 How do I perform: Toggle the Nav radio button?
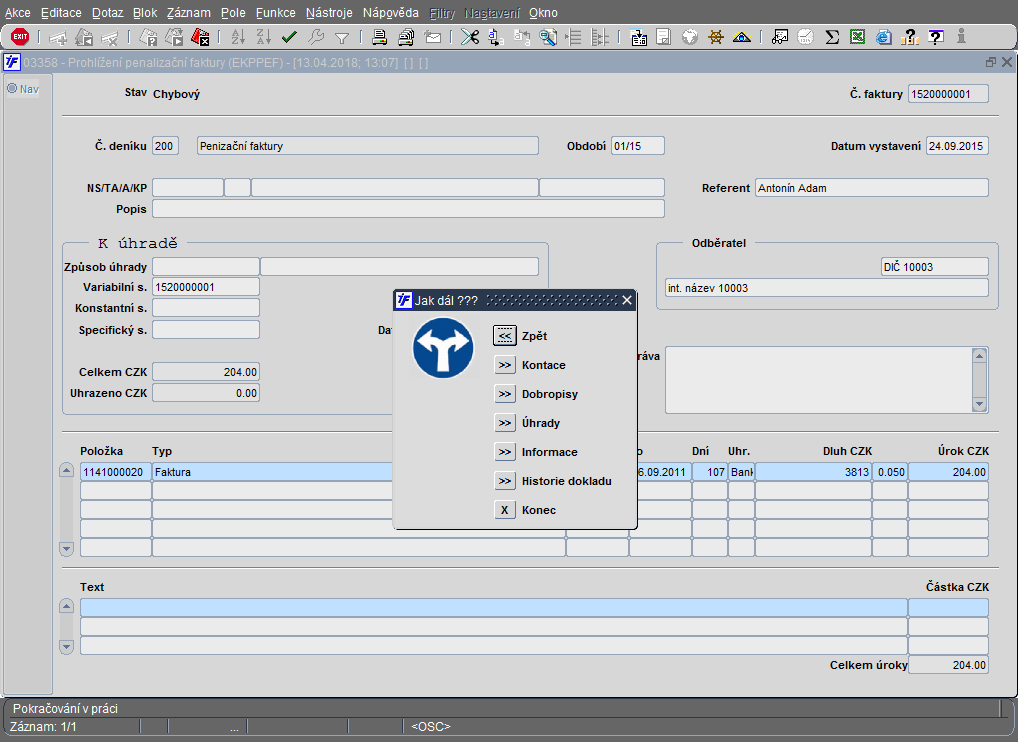(x=13, y=88)
